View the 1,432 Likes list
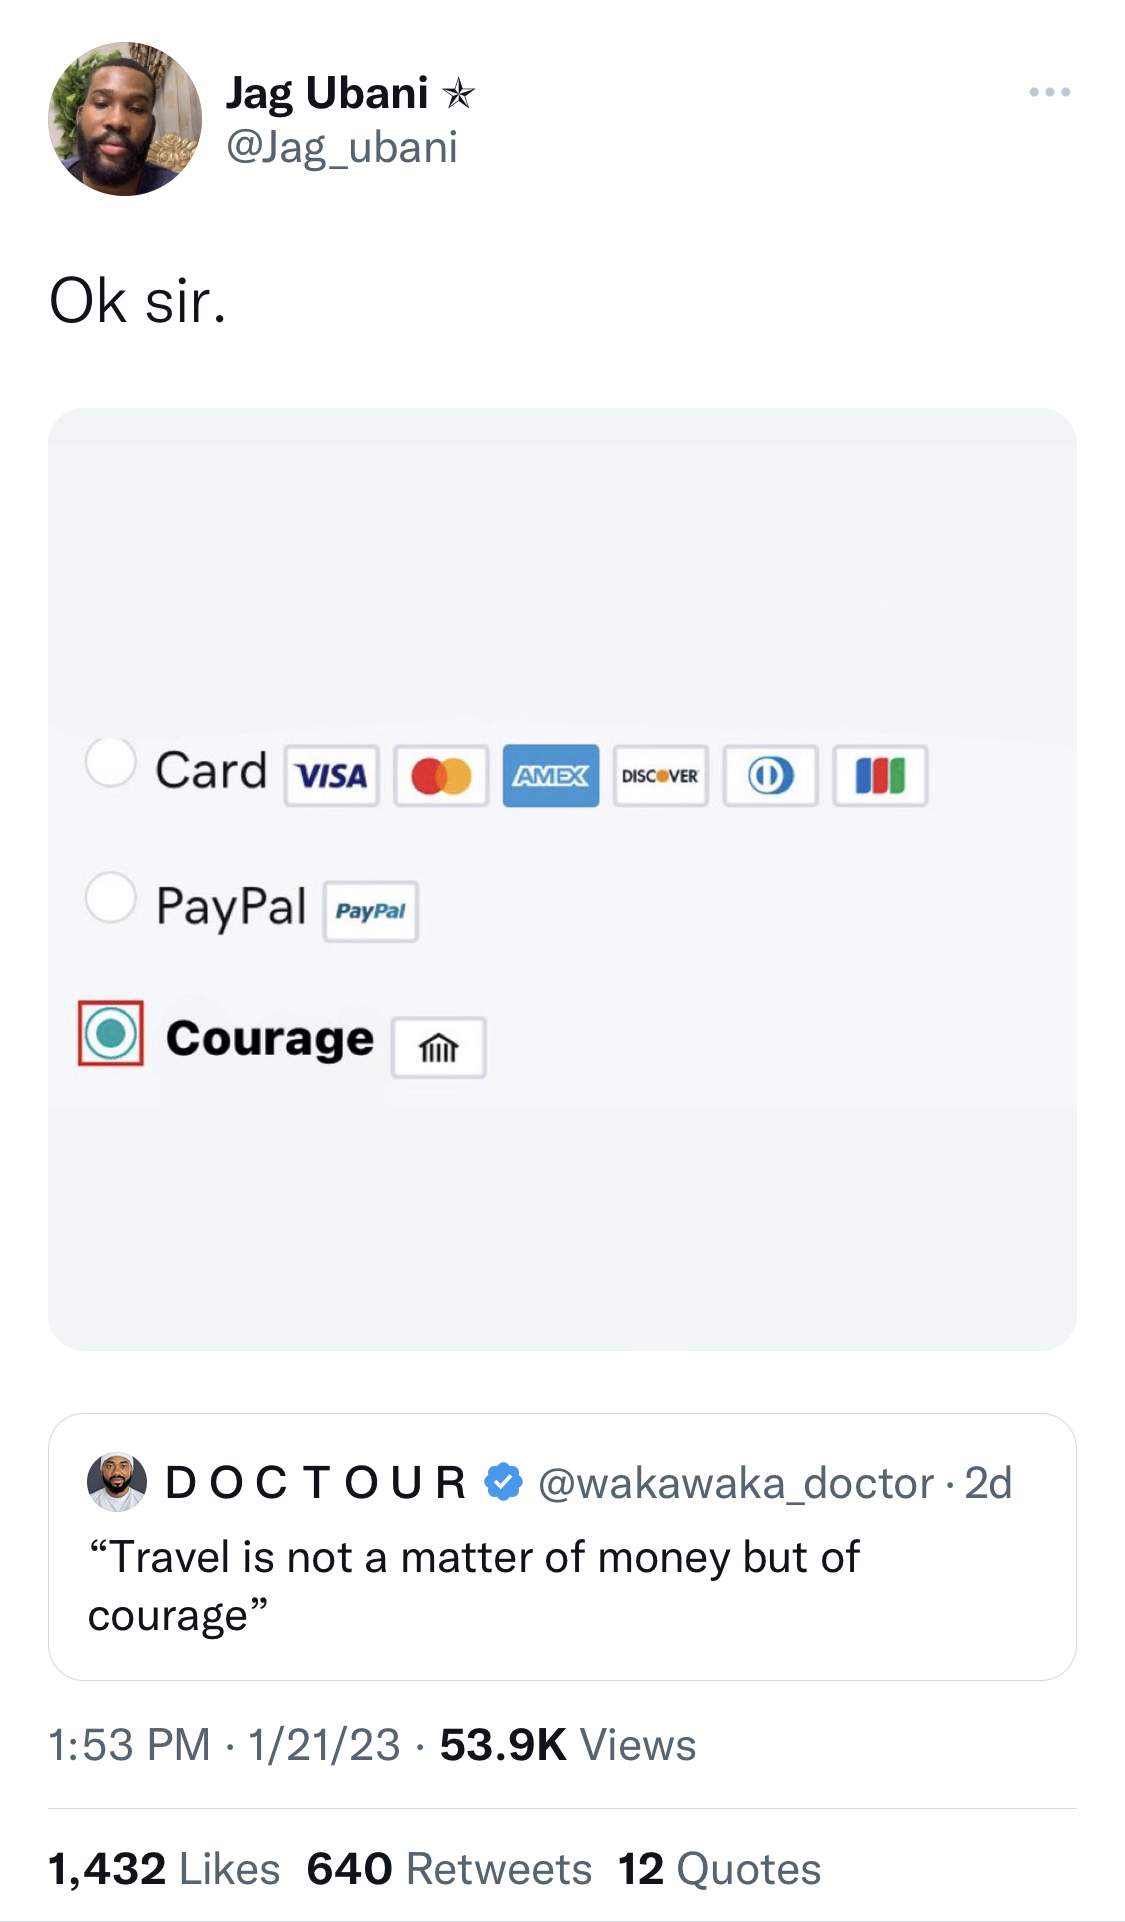Image resolution: width=1125 pixels, height=1922 pixels. tap(164, 1868)
